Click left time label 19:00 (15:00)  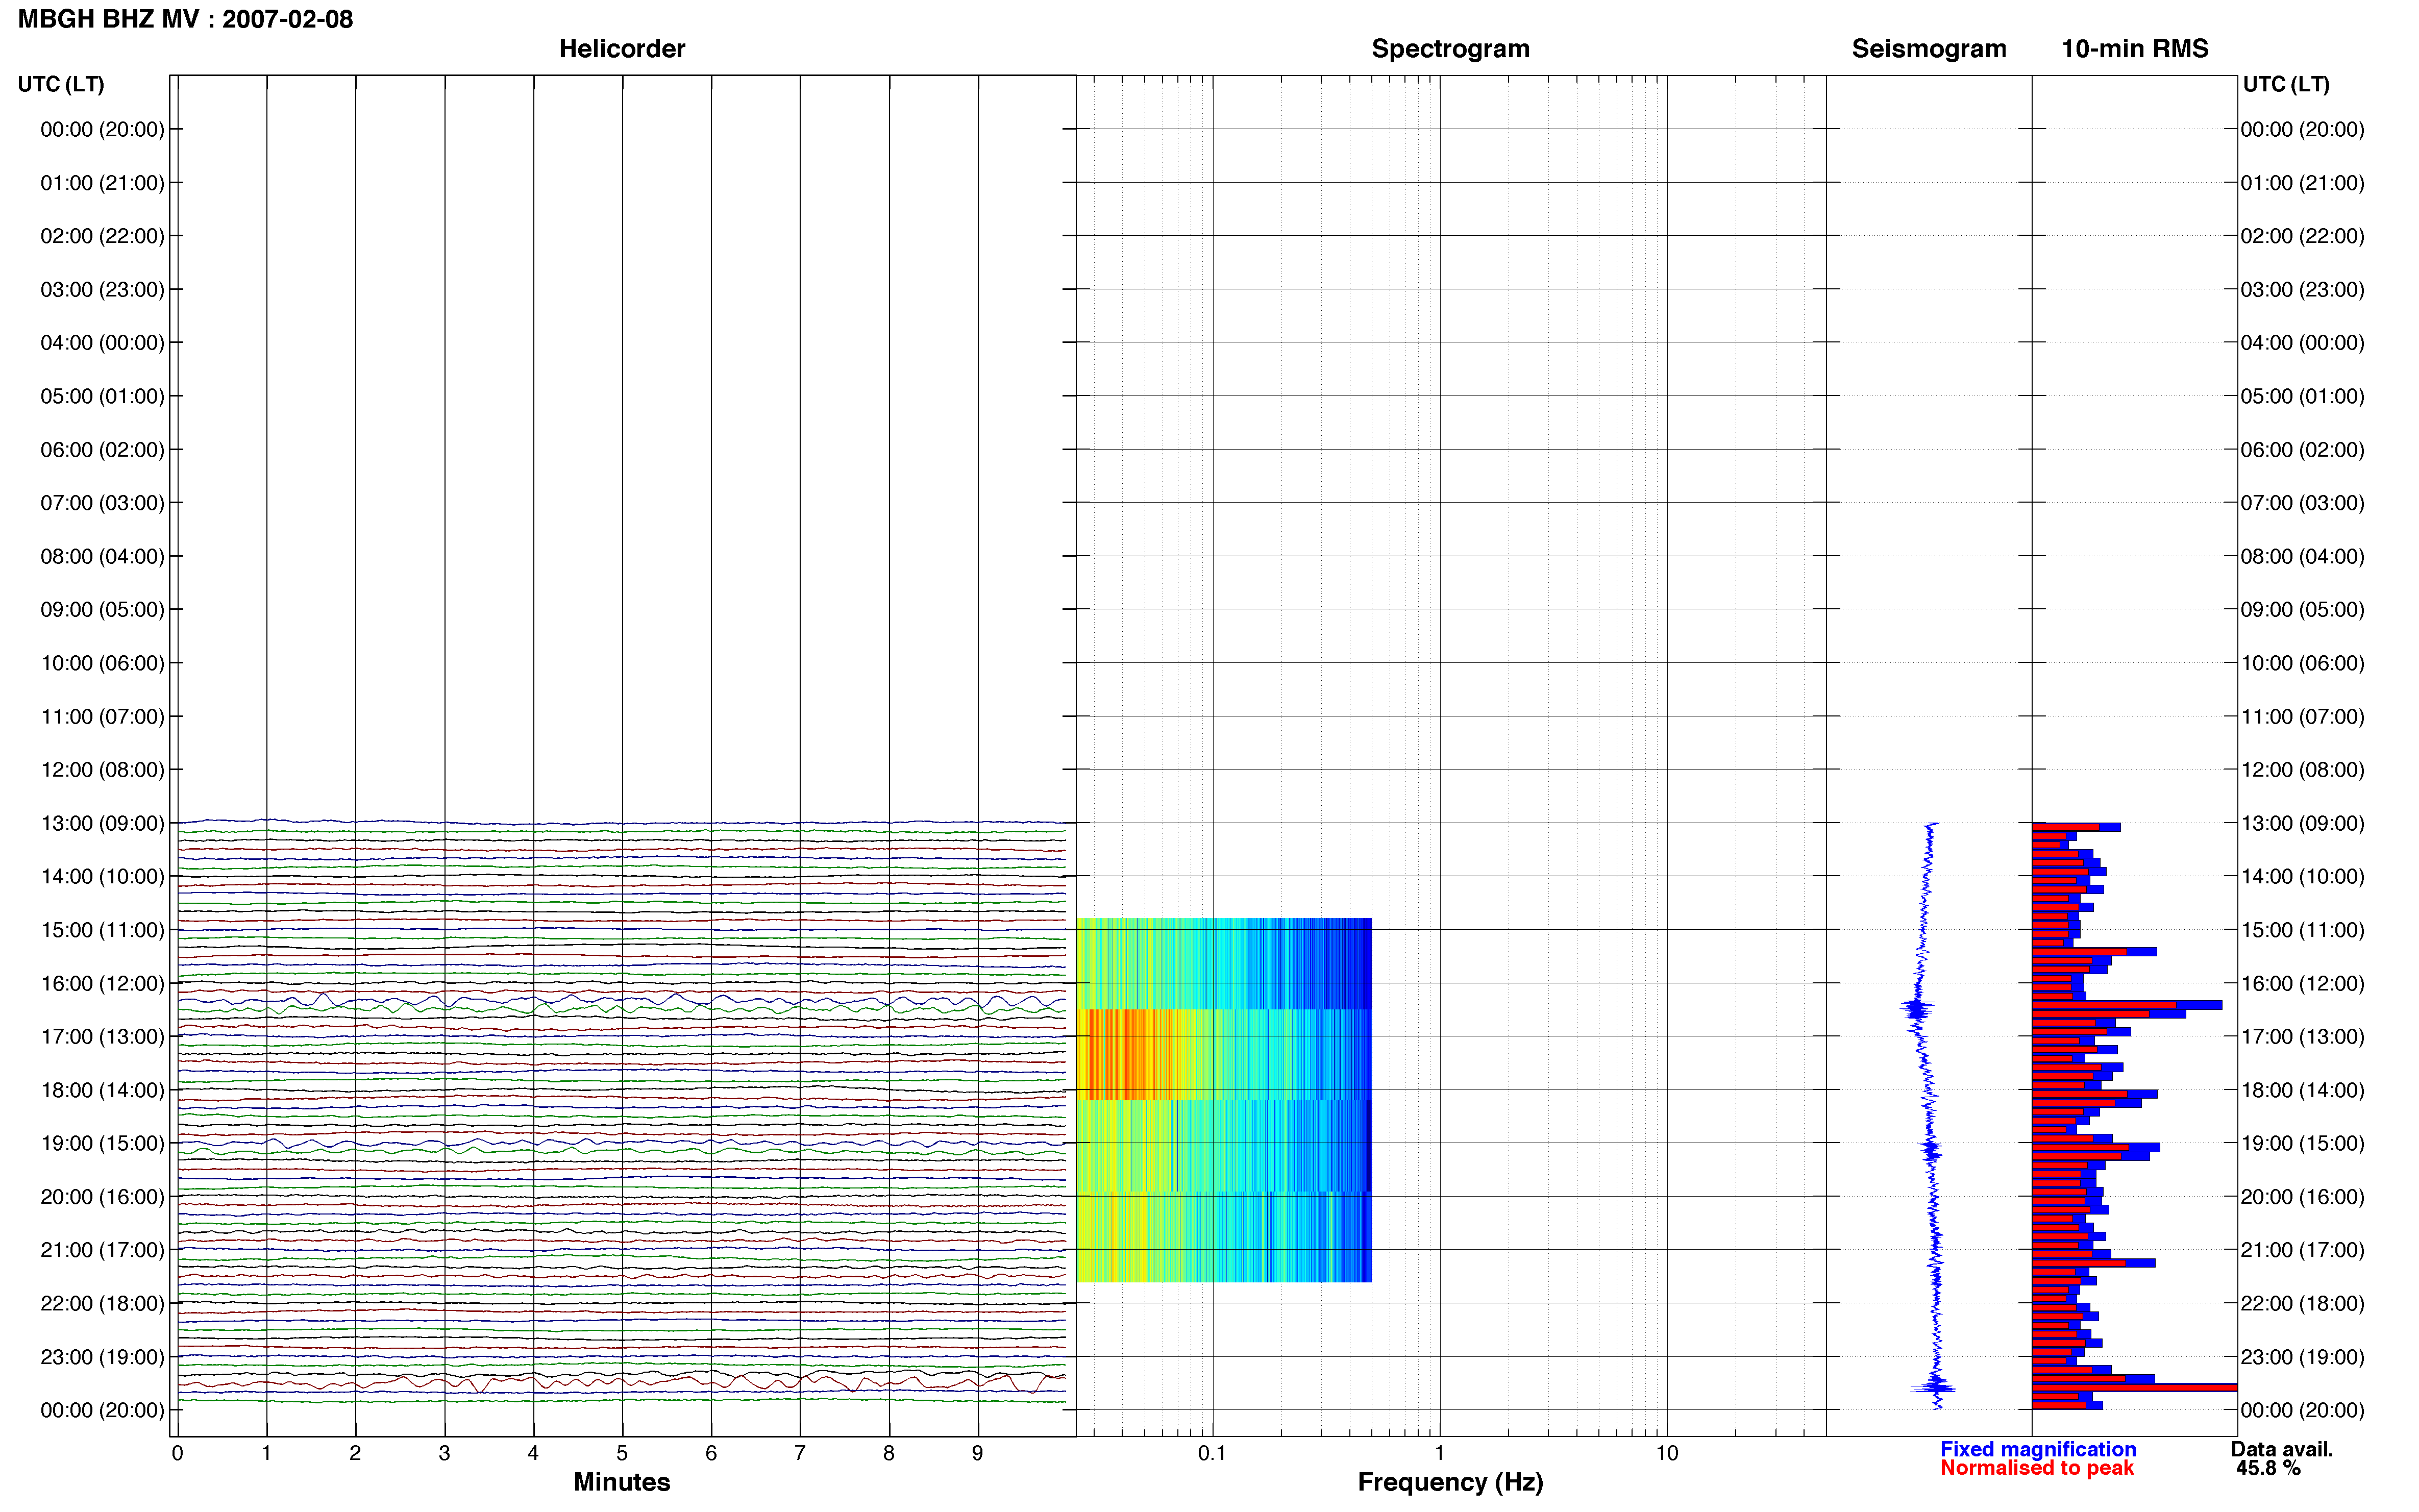102,1143
